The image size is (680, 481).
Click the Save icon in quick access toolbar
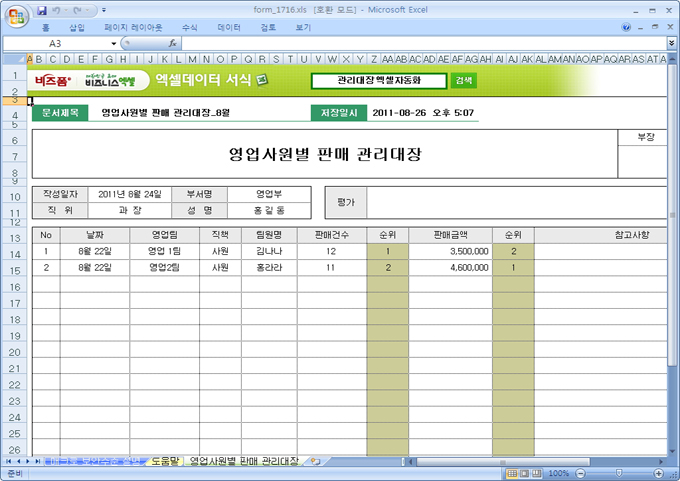[42, 9]
